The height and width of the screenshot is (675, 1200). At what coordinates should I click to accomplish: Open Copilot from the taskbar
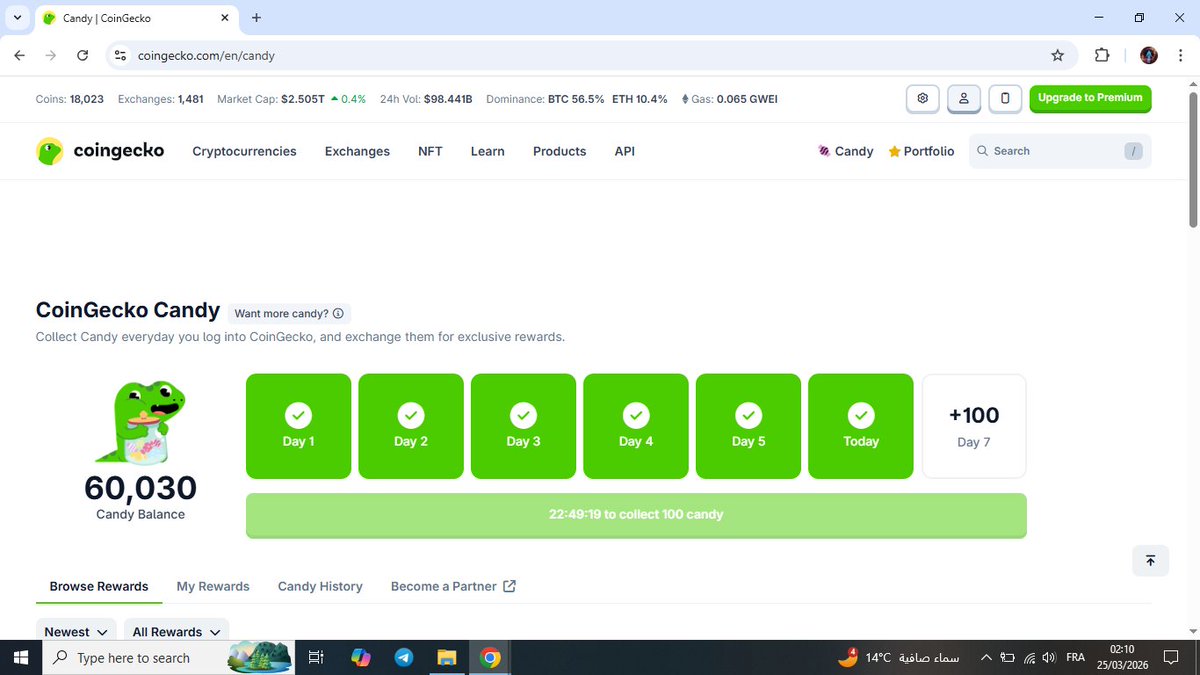(x=361, y=657)
